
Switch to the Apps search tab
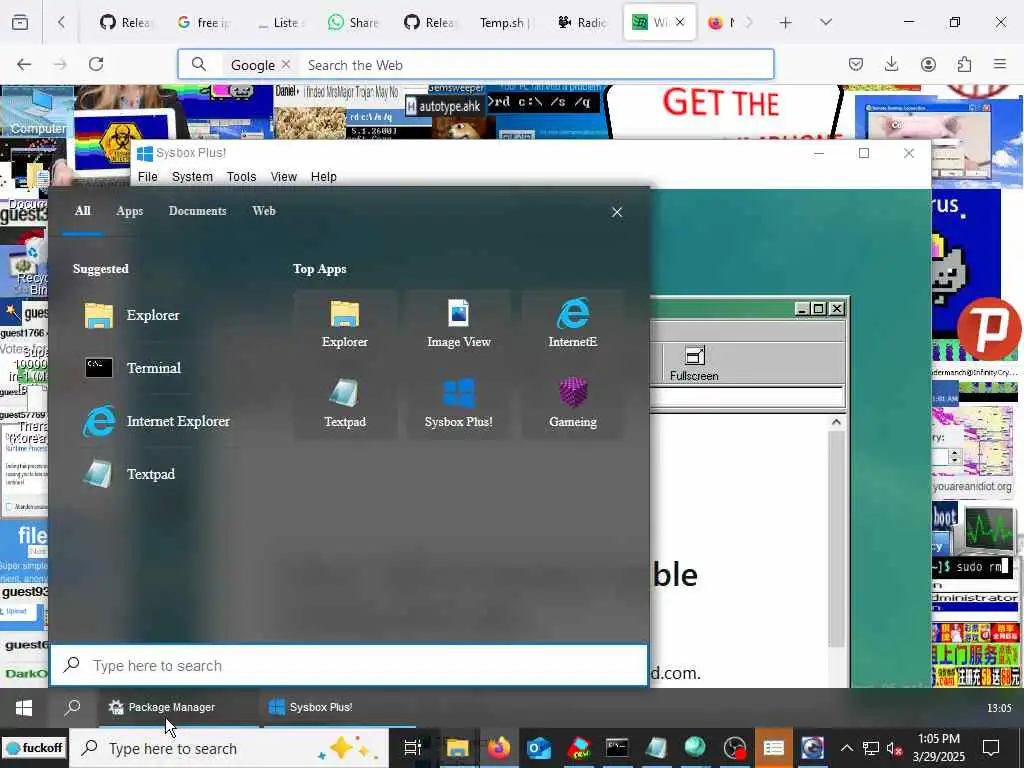129,211
